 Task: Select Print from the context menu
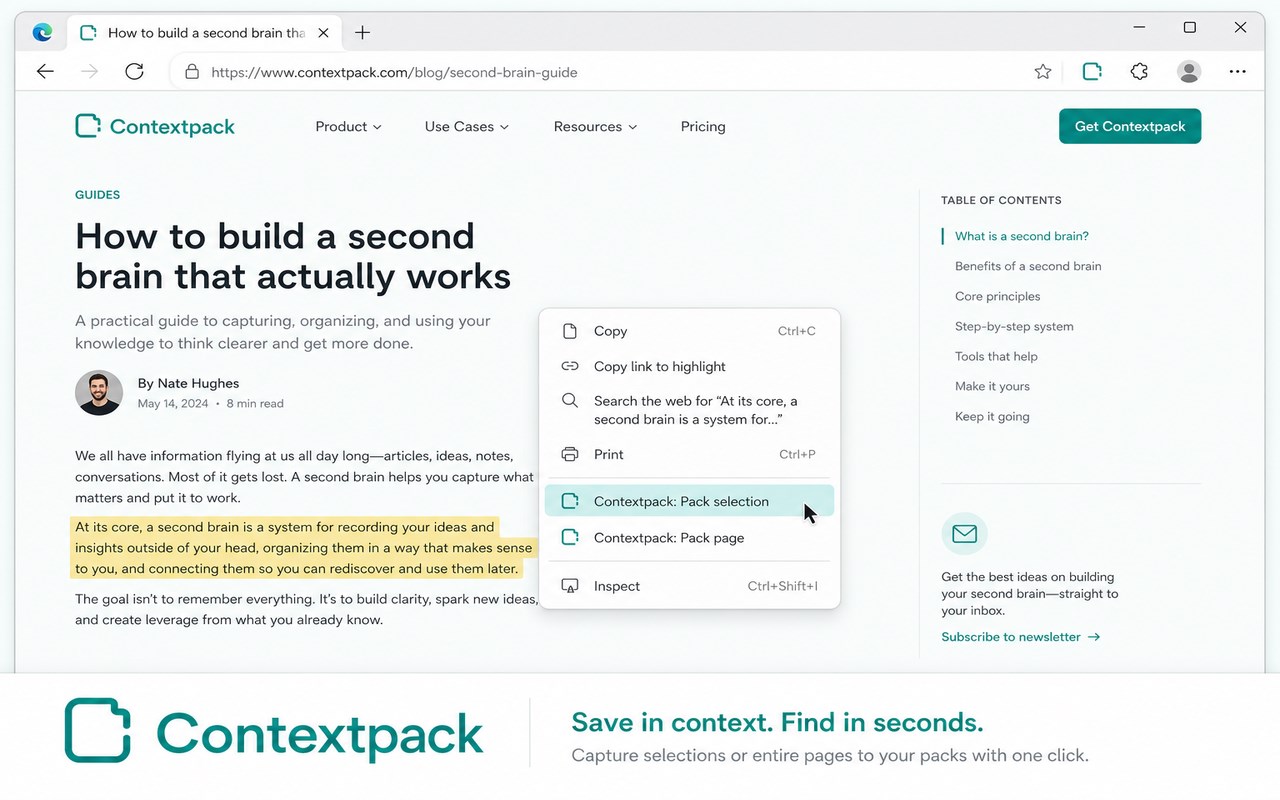pyautogui.click(x=689, y=454)
